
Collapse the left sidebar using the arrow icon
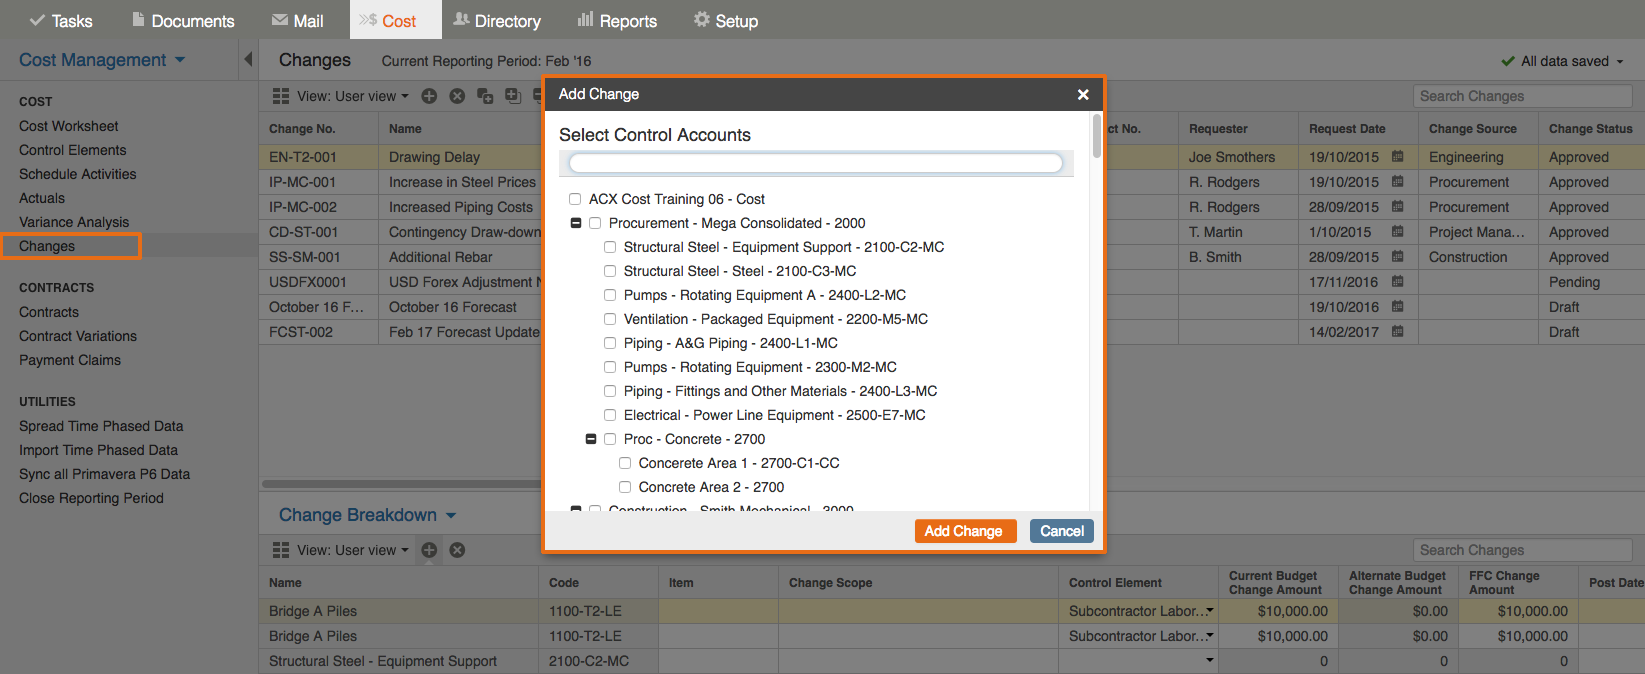click(x=248, y=60)
